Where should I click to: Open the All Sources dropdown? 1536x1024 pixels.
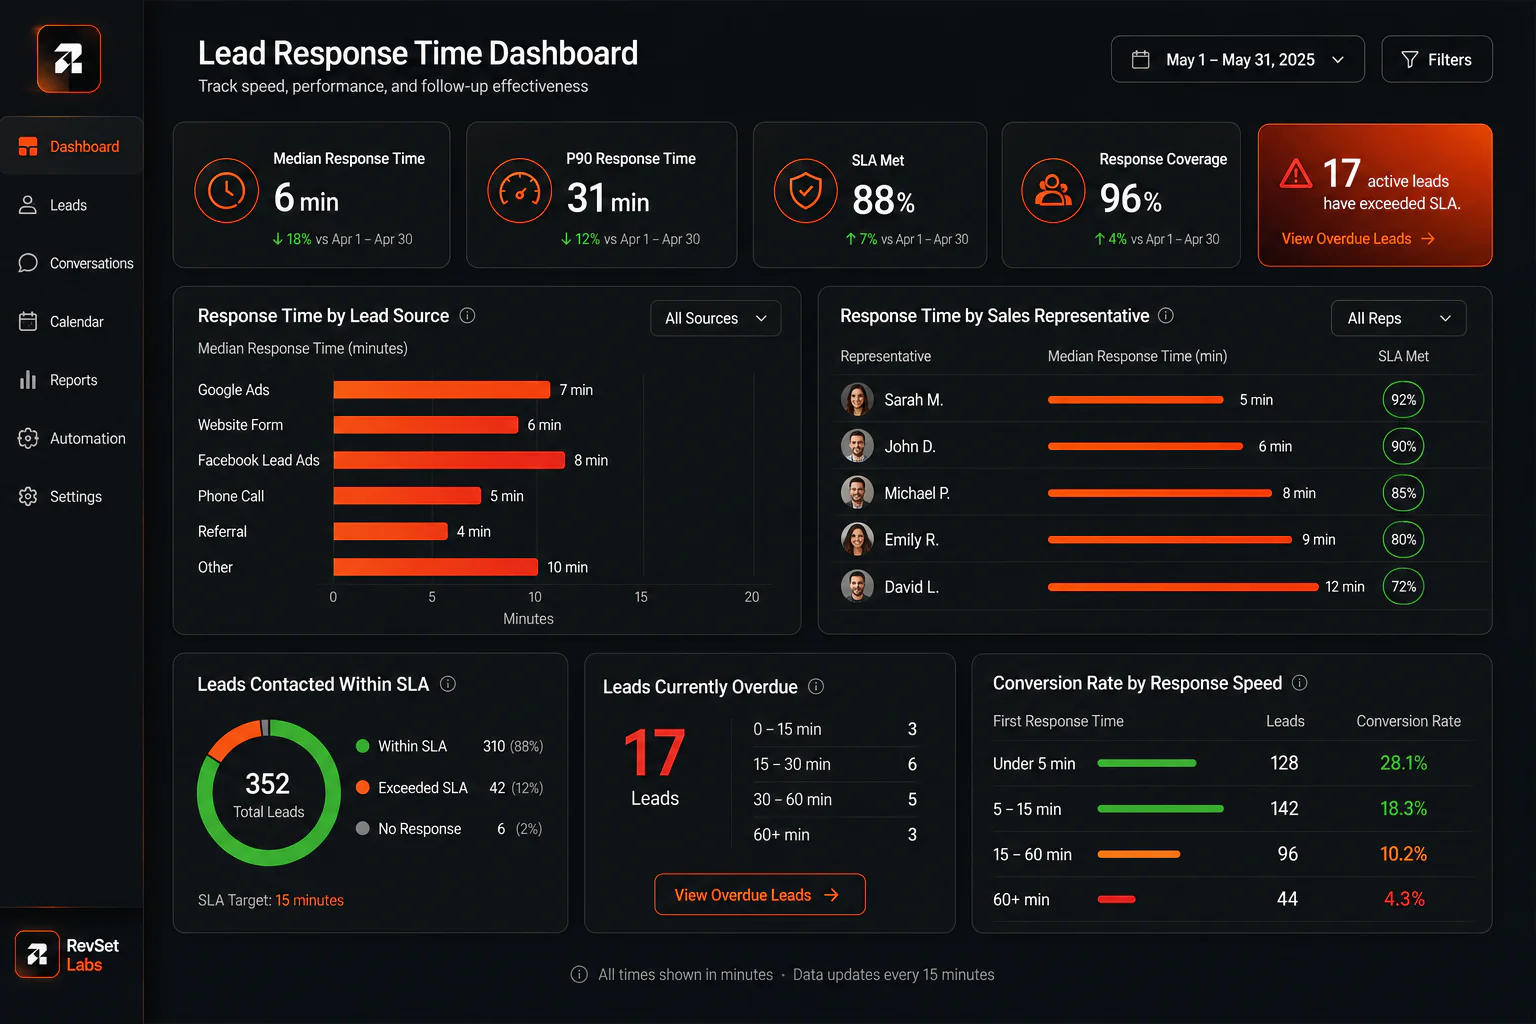coord(716,318)
